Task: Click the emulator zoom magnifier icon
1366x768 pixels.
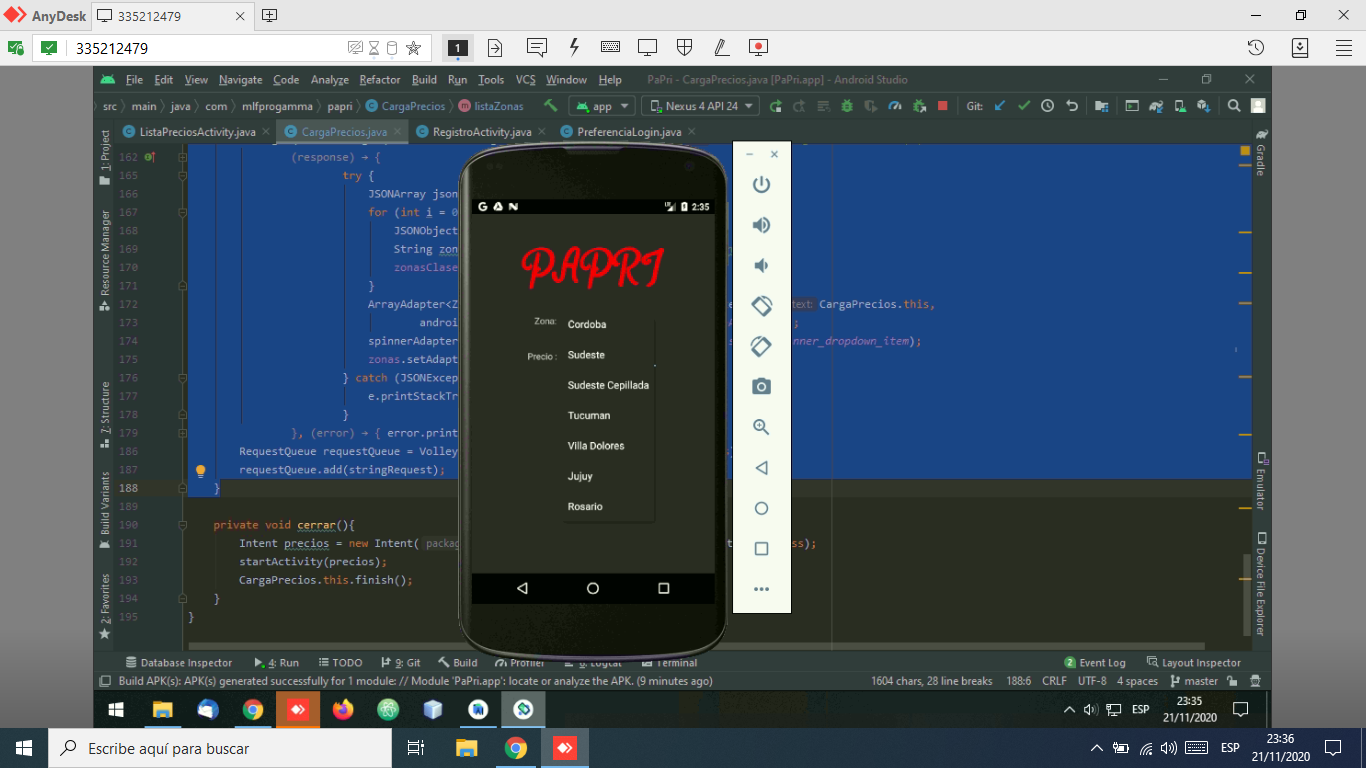Action: pos(761,427)
